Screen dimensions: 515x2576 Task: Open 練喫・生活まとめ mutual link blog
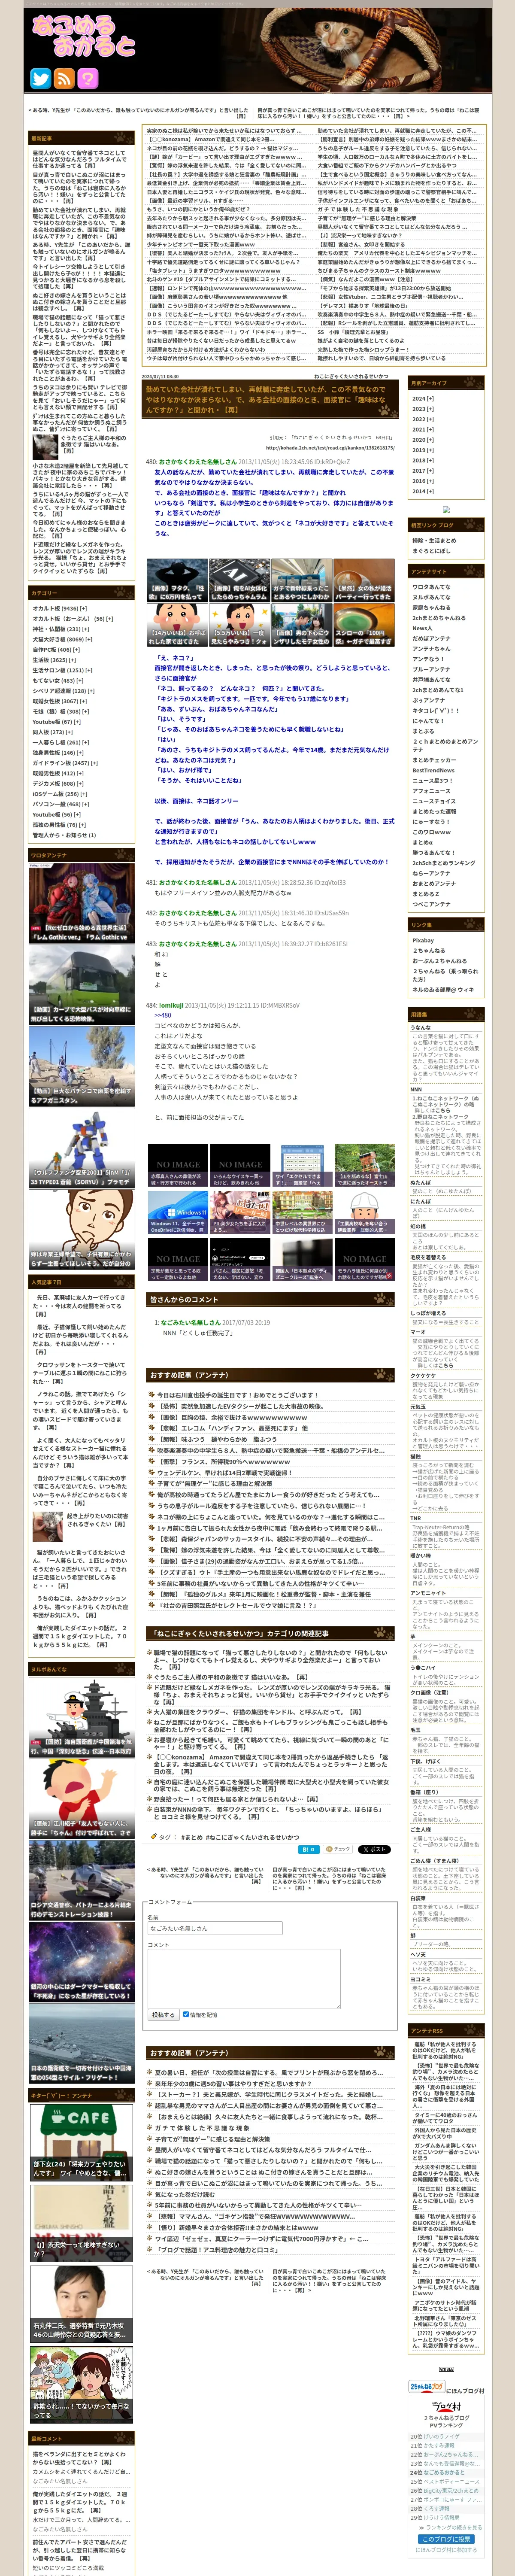click(434, 540)
